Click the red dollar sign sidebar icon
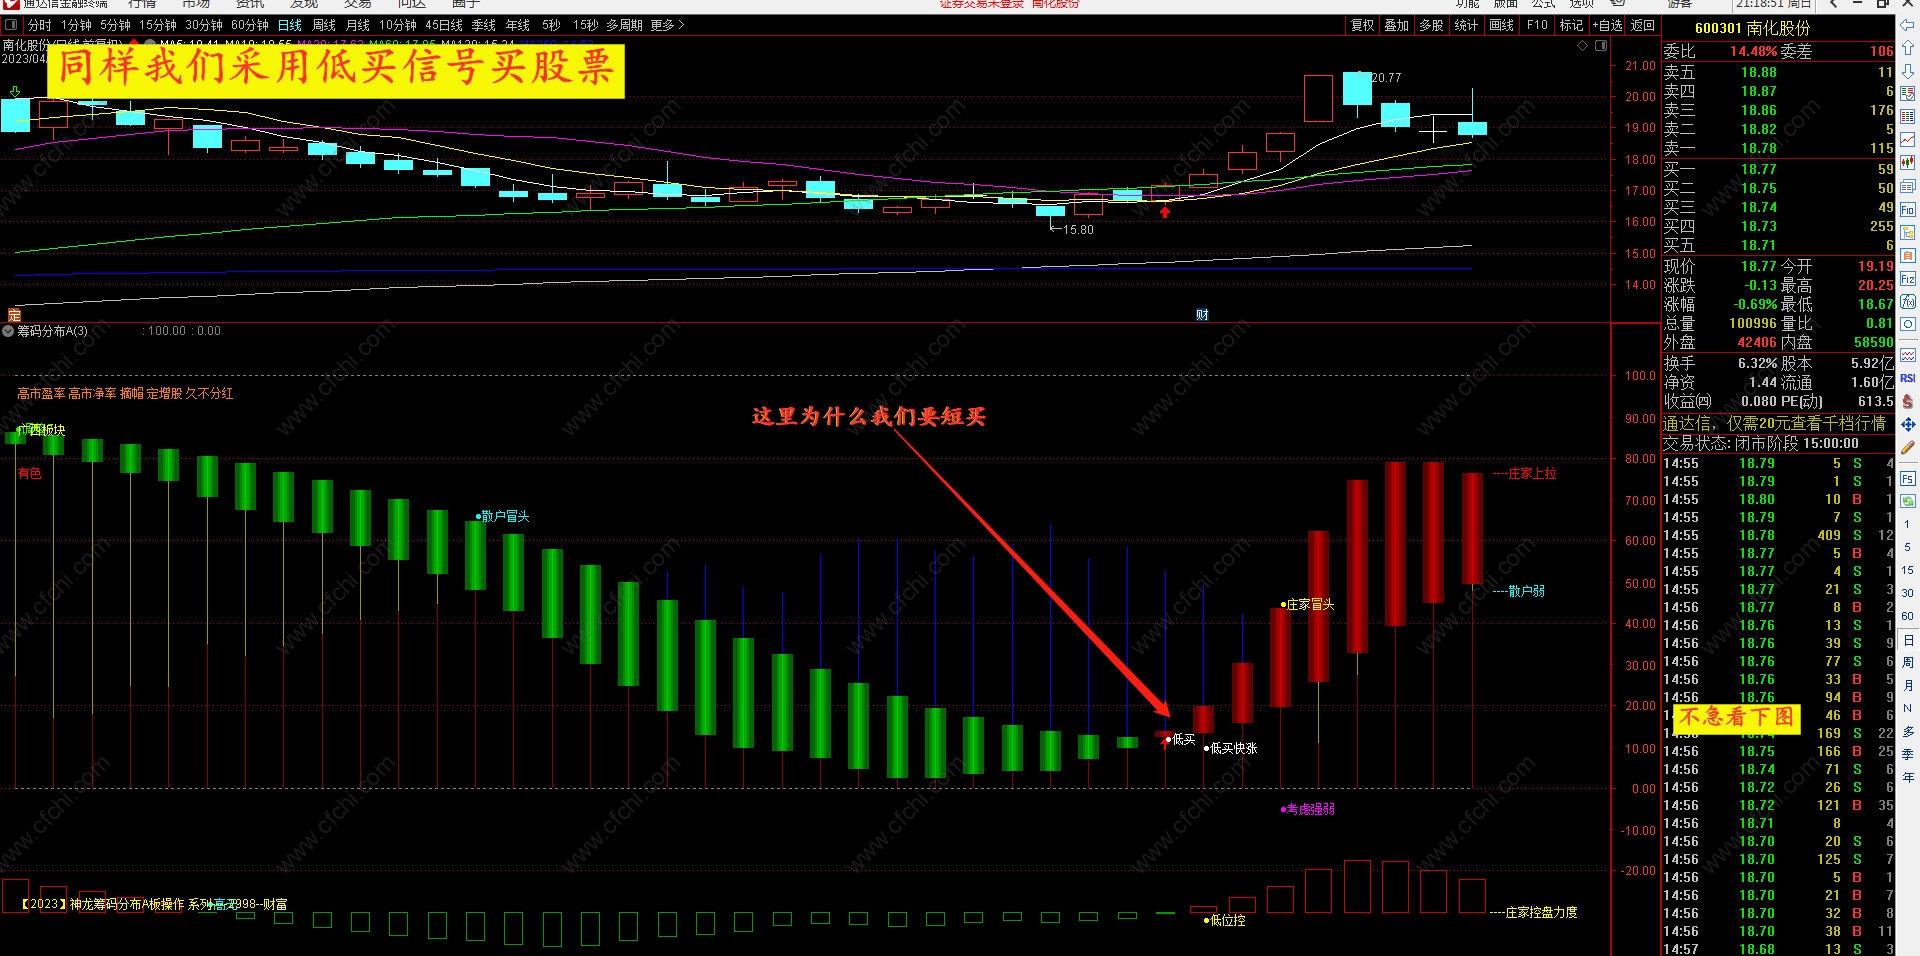The height and width of the screenshot is (956, 1920). point(1907,401)
